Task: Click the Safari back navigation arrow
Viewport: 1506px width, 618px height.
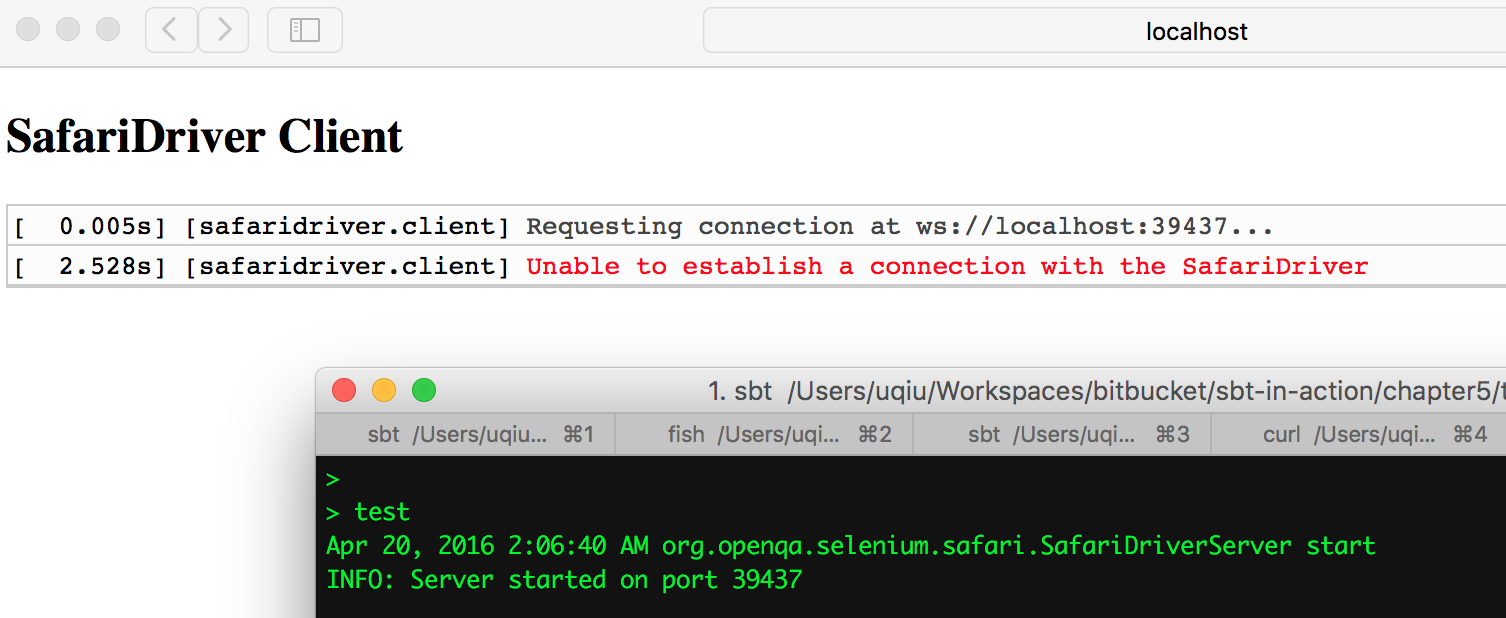Action: click(171, 30)
